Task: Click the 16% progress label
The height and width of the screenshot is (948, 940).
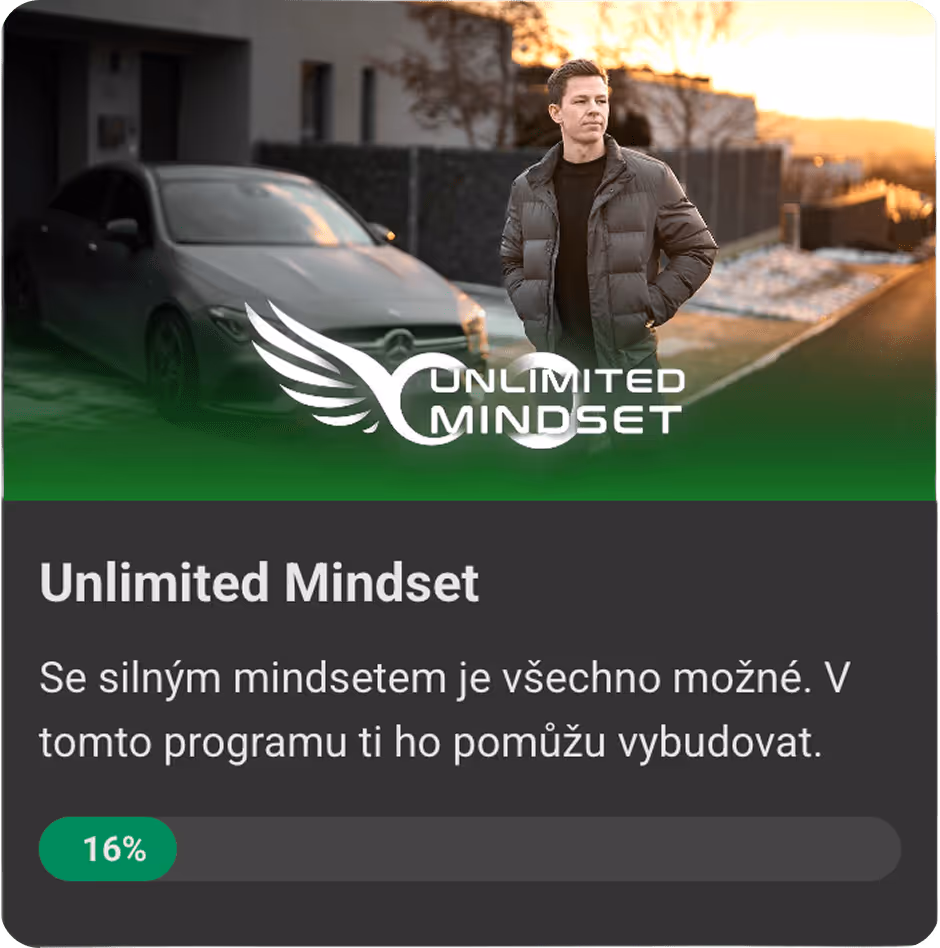Action: (115, 849)
